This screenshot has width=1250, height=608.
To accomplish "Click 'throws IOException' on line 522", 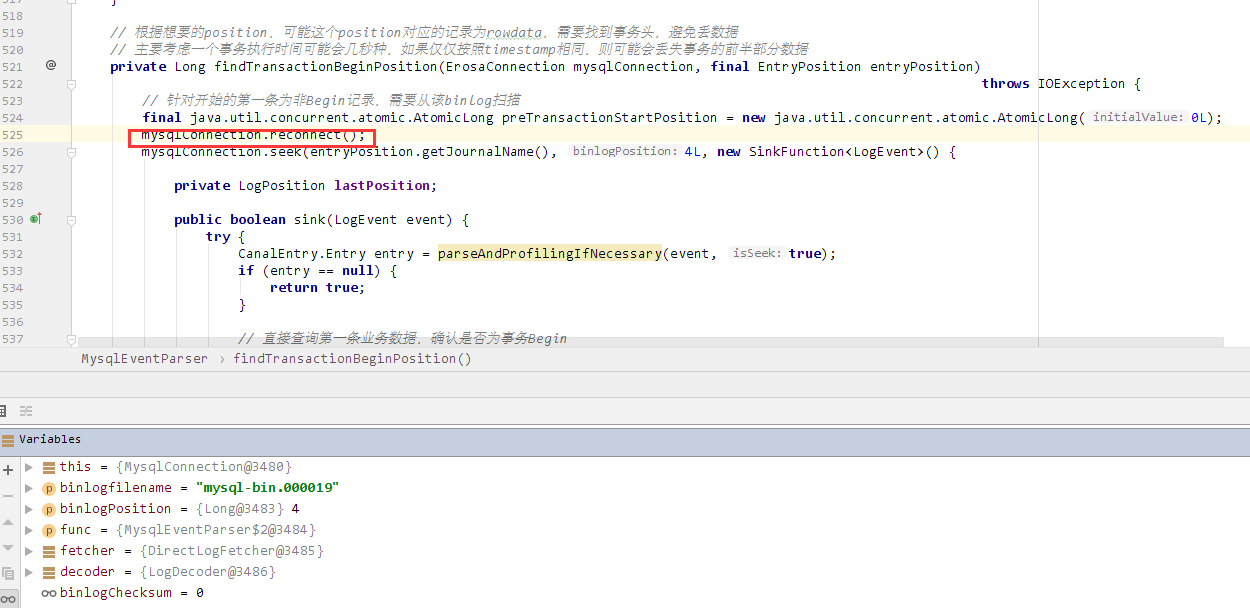I will (1053, 84).
